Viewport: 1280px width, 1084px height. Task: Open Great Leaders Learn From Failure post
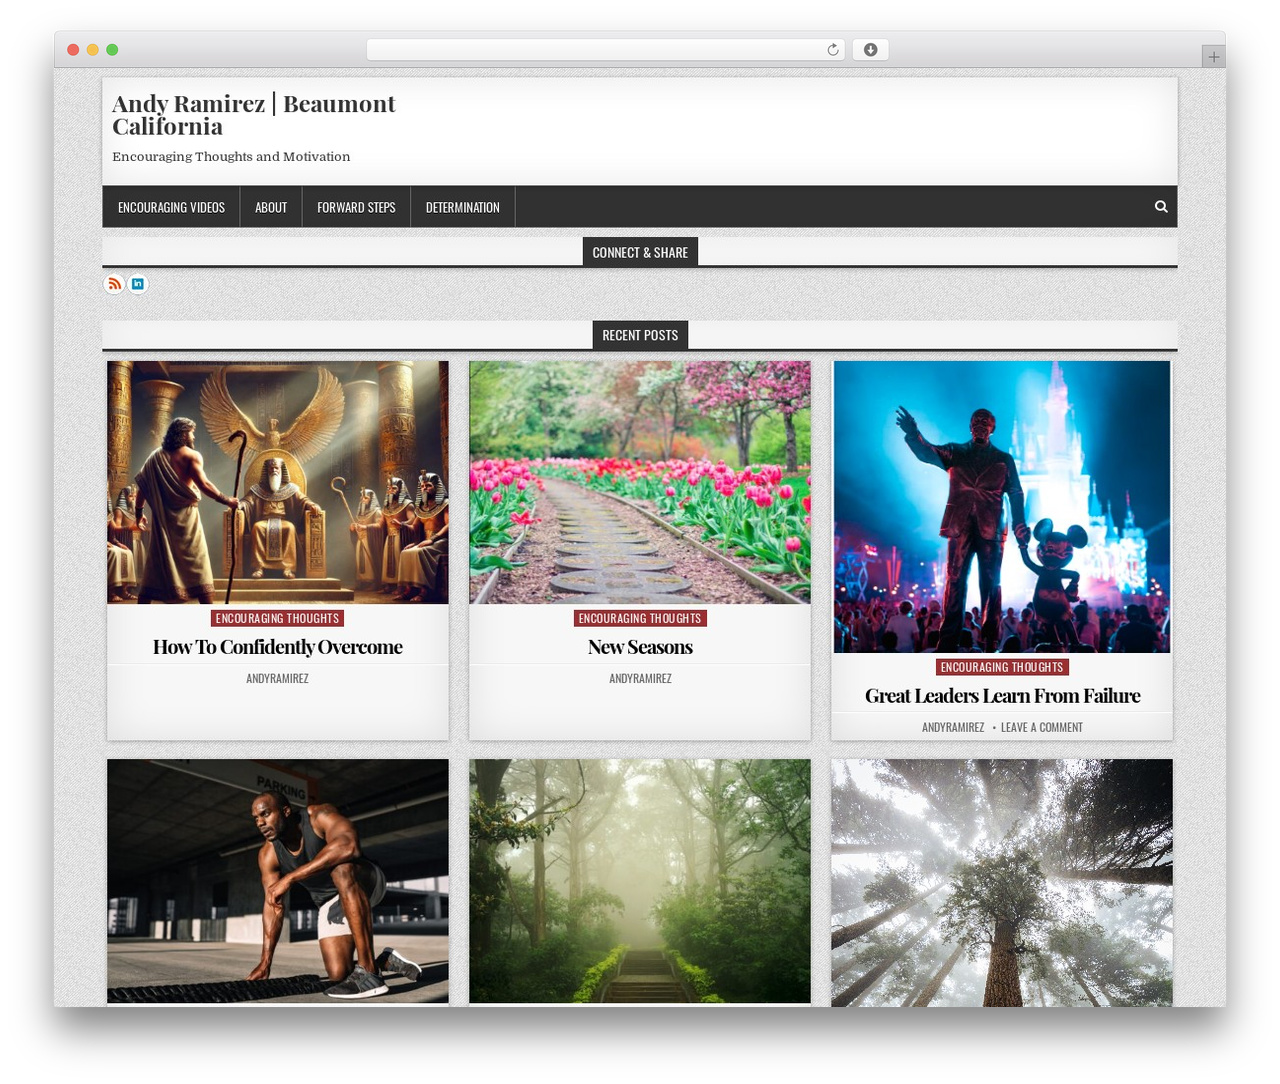[x=1002, y=696]
